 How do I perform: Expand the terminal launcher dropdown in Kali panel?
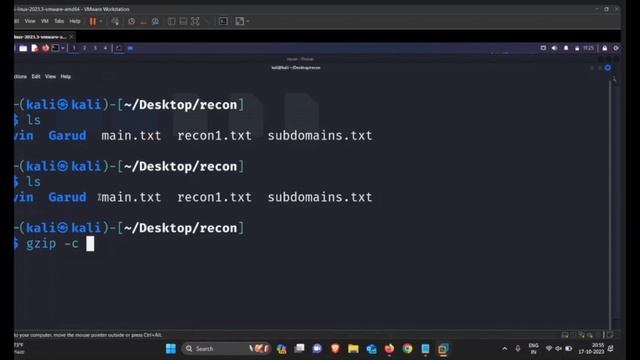(63, 48)
